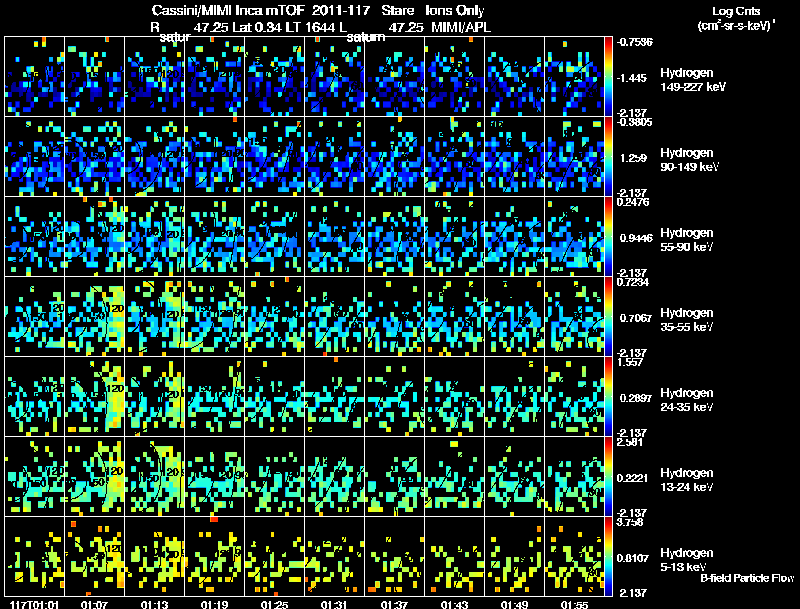
Task: Click the '01:07' time axis label
Action: [x=94, y=604]
